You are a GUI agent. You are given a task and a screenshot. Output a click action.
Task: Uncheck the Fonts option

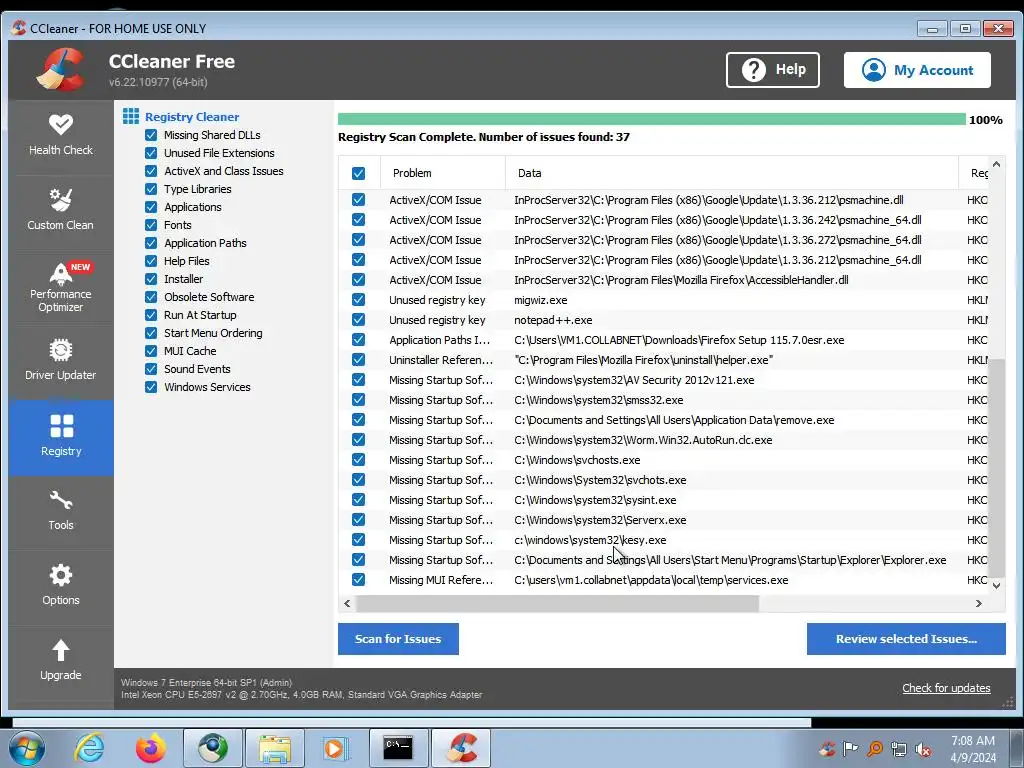[151, 225]
